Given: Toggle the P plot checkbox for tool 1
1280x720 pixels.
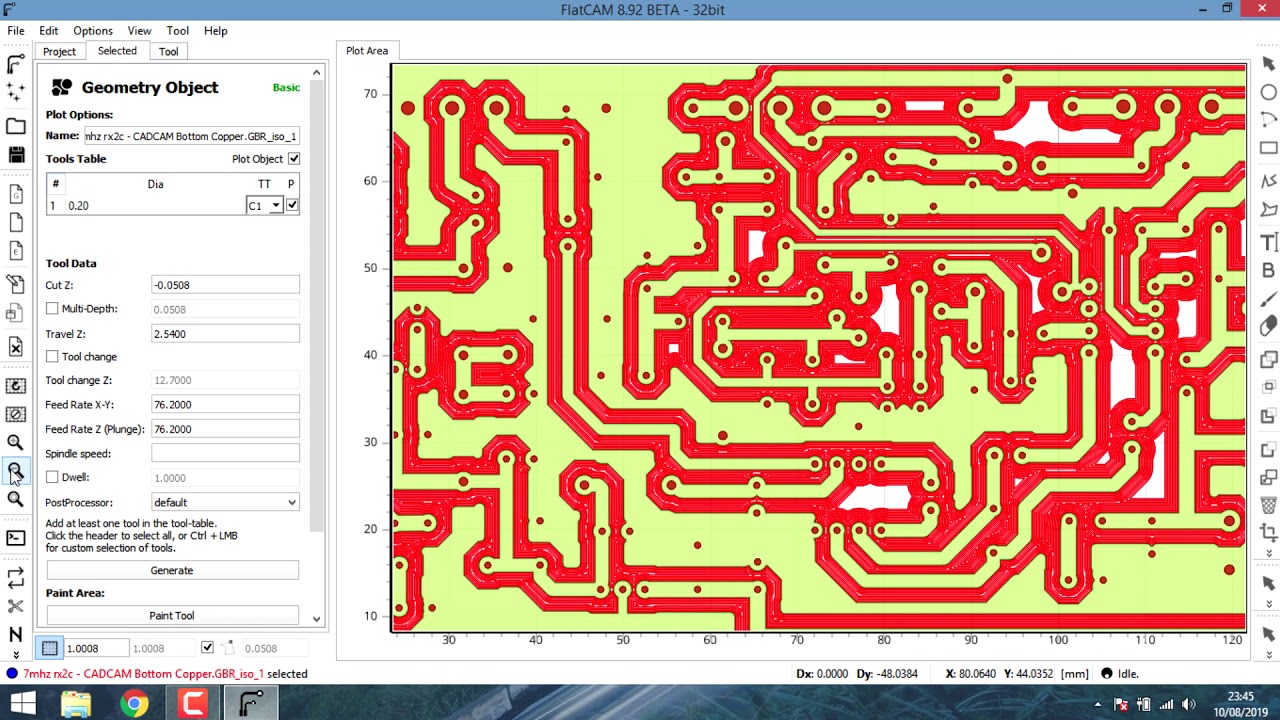Looking at the screenshot, I should 292,205.
